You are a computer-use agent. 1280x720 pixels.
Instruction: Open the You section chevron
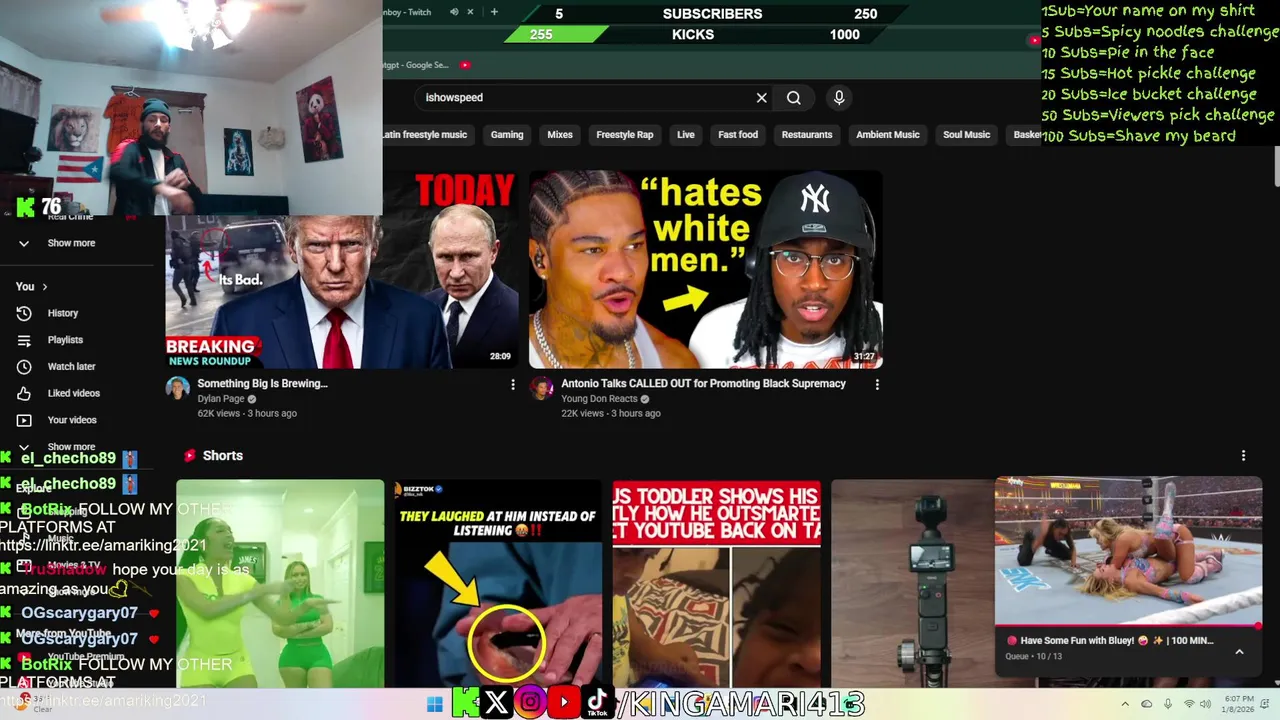click(x=45, y=287)
